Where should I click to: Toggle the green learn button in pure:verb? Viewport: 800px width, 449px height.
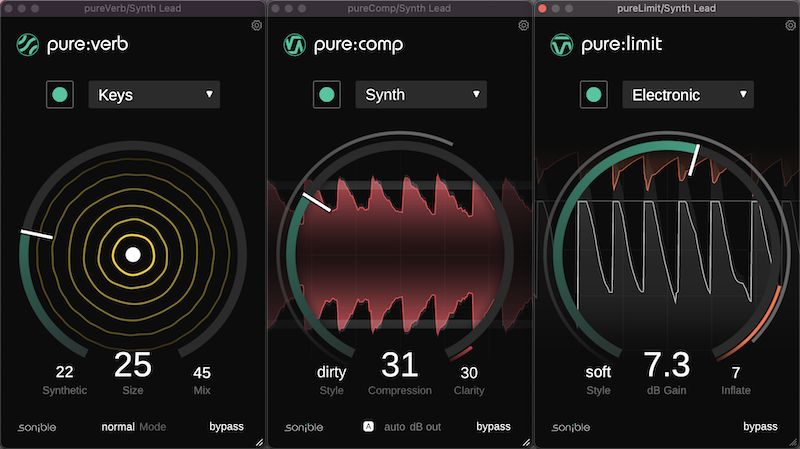[60, 95]
